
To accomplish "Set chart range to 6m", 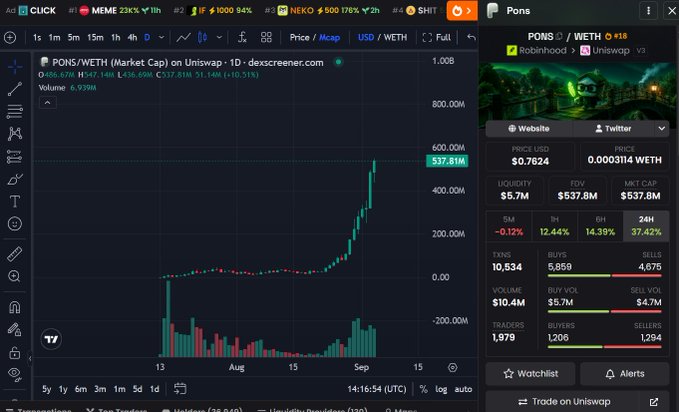I will (x=81, y=389).
